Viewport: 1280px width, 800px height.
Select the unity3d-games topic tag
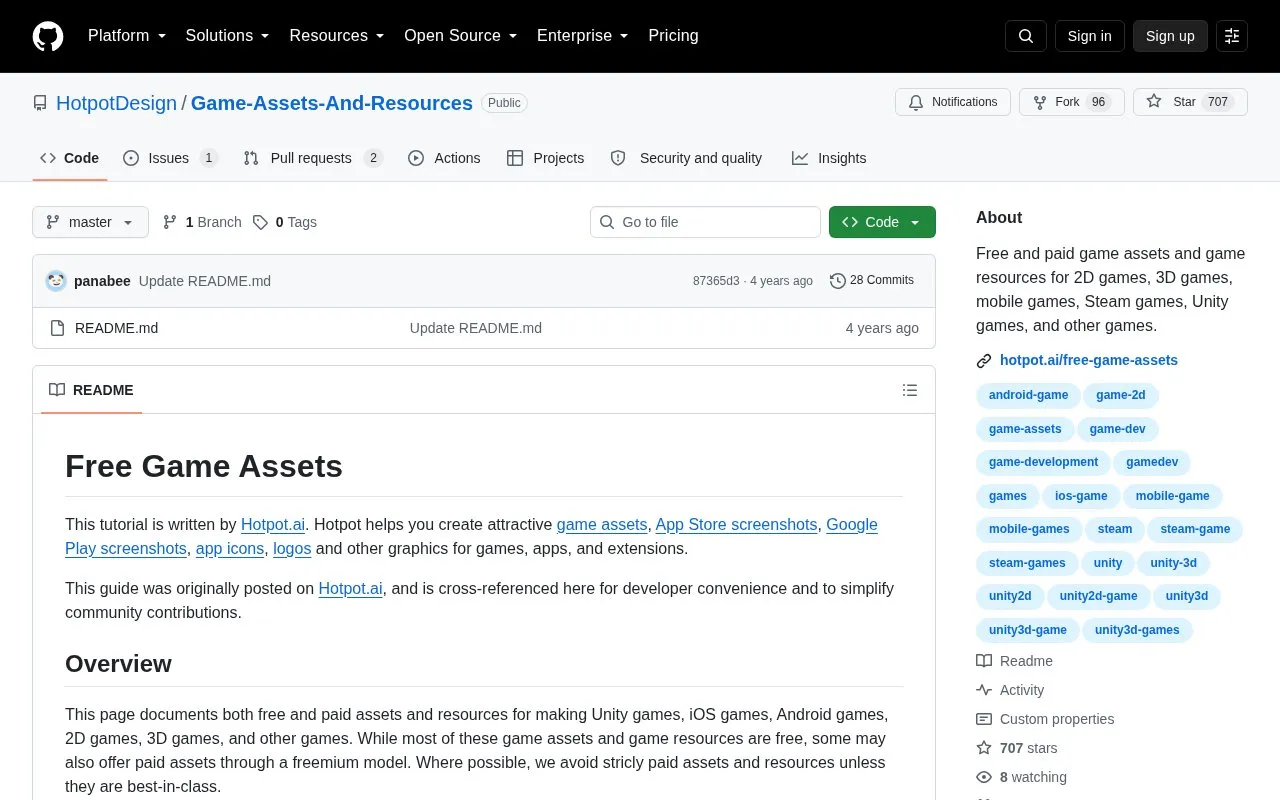pos(1137,630)
